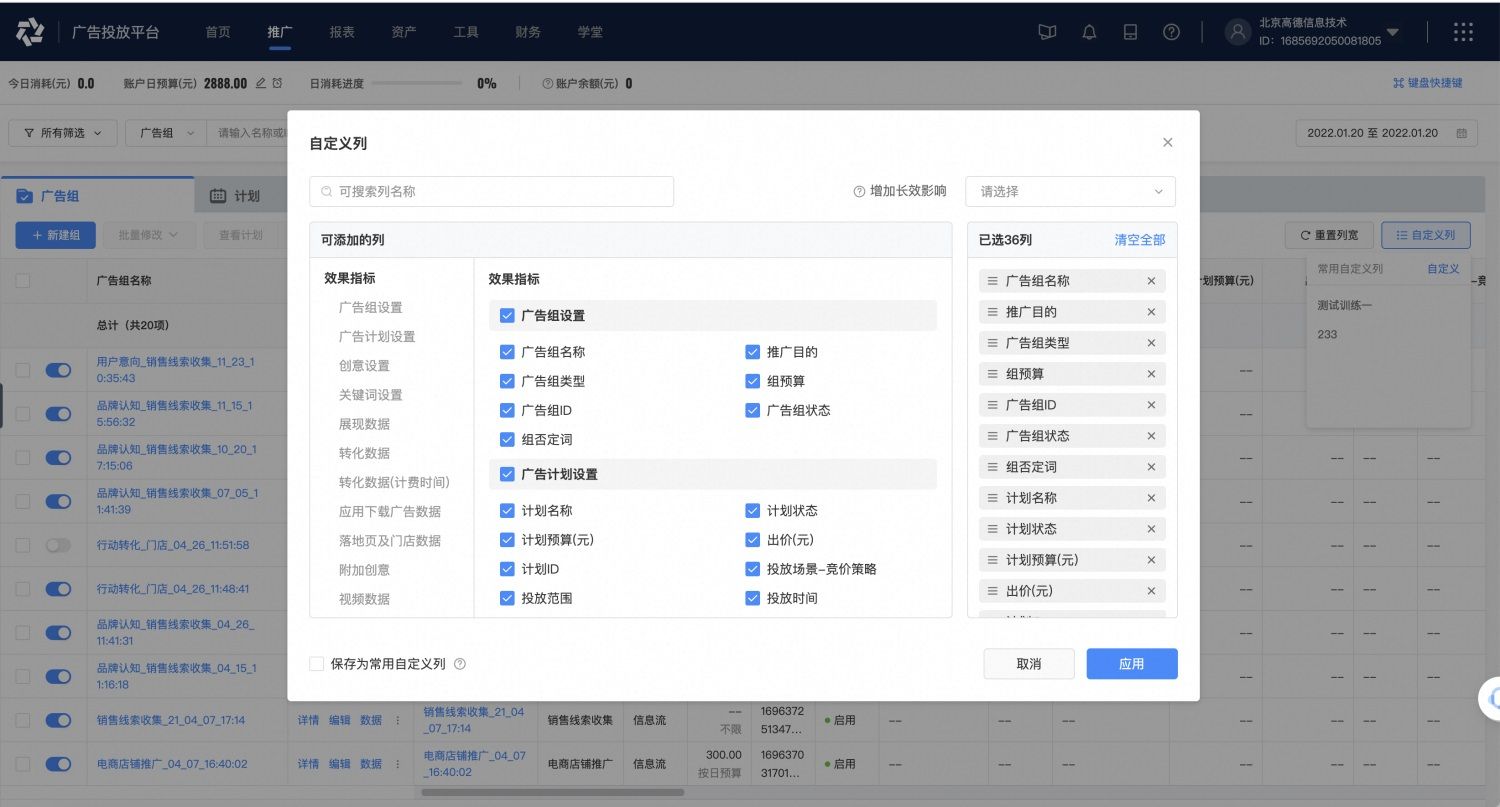This screenshot has height=807, width=1500.
Task: Close the 自定义列 dialog
Action: [1167, 143]
